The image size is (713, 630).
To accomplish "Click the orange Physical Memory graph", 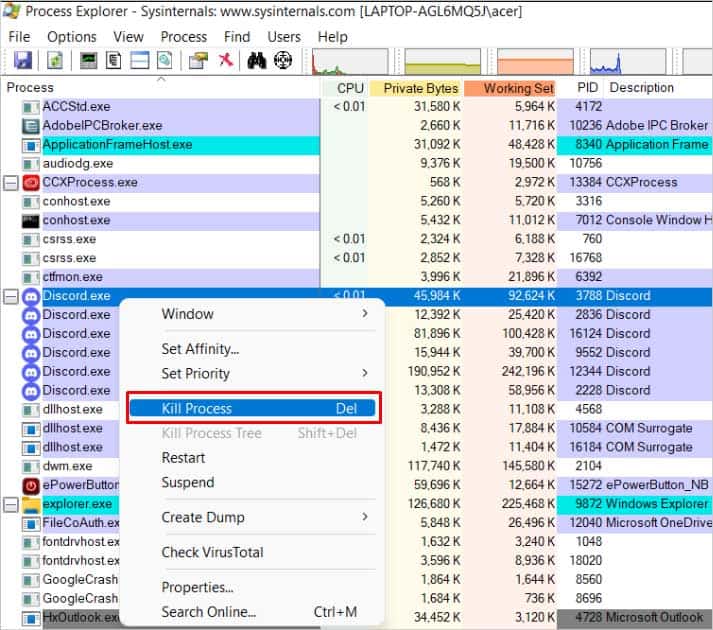I will tap(535, 62).
